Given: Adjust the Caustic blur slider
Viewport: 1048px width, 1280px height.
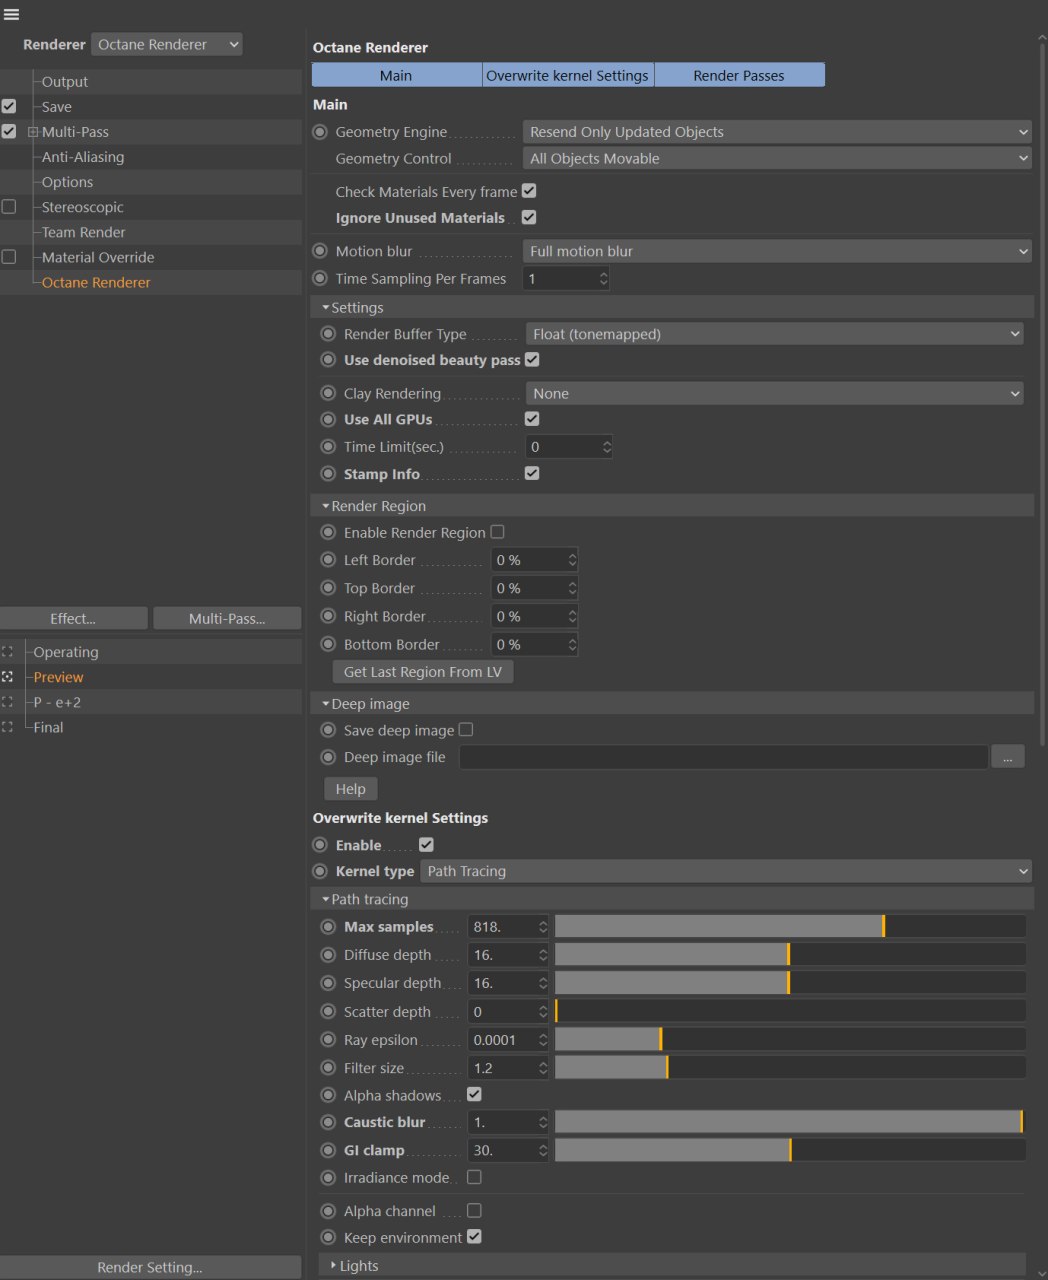Looking at the screenshot, I should pos(791,1122).
